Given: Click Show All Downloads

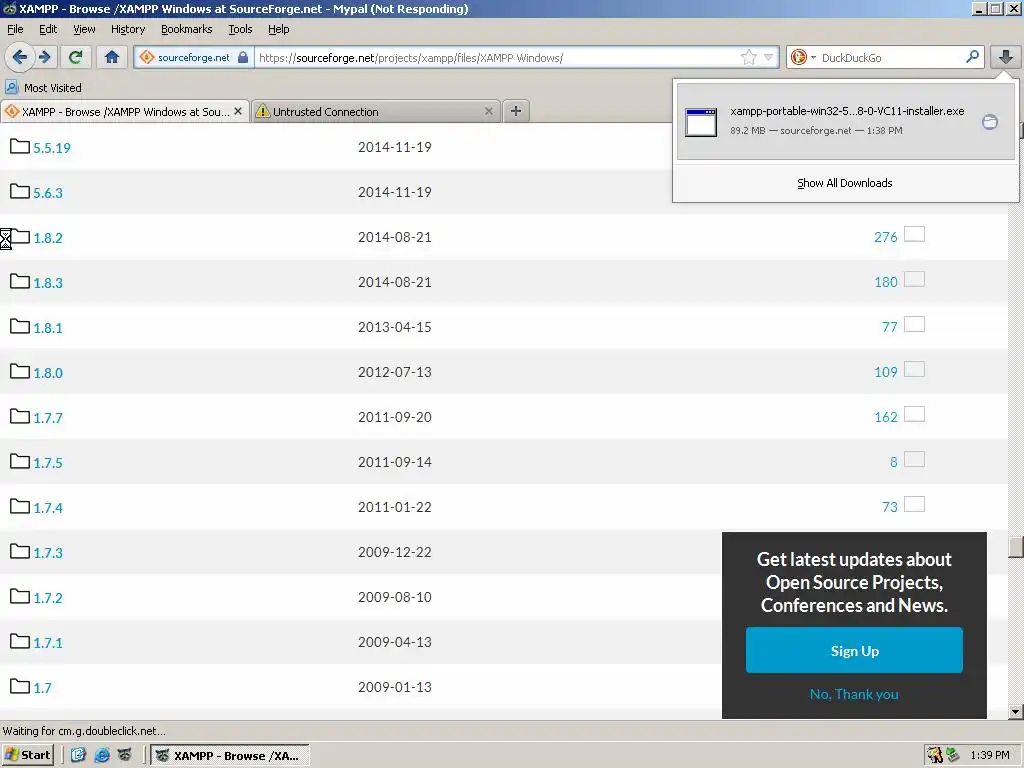Looking at the screenshot, I should pyautogui.click(x=844, y=183).
